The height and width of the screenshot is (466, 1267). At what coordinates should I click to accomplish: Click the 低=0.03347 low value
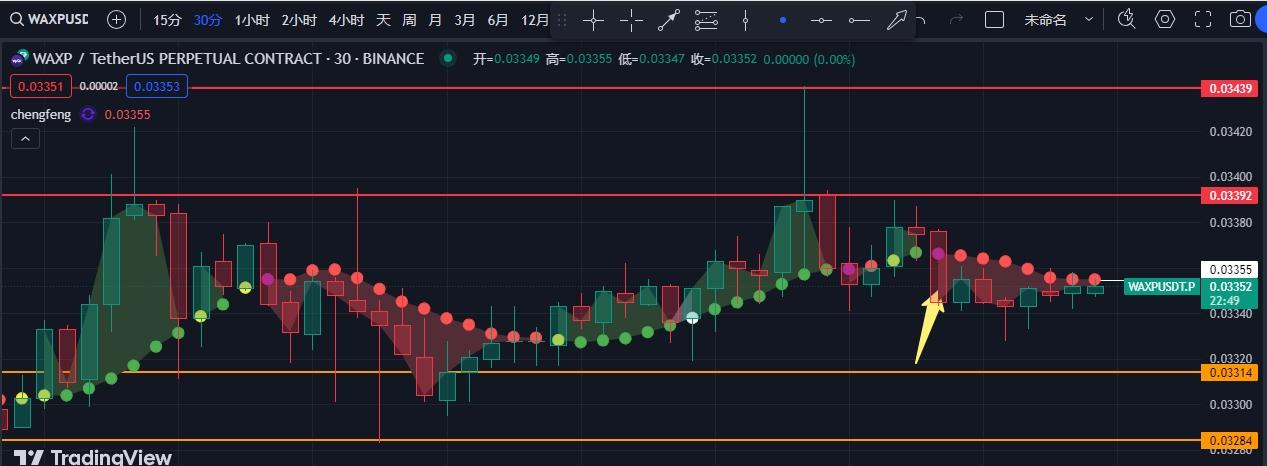coord(651,59)
